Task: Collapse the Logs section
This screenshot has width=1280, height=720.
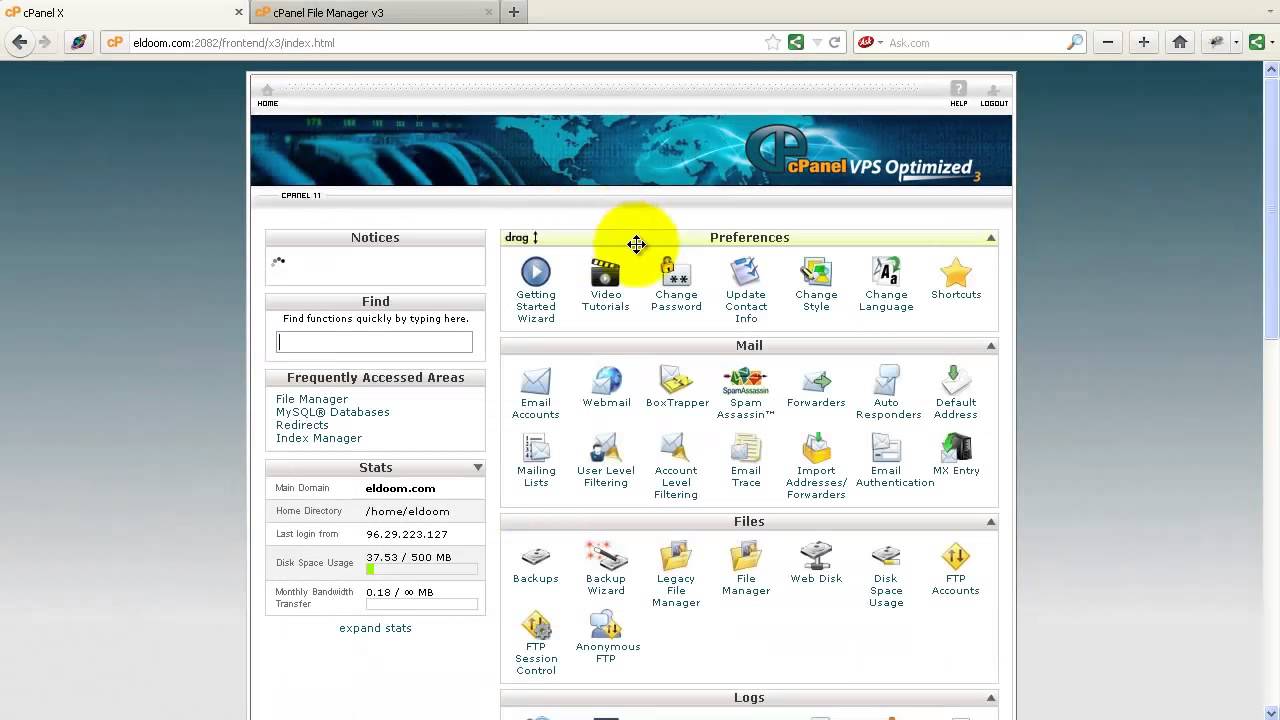Action: pos(991,698)
